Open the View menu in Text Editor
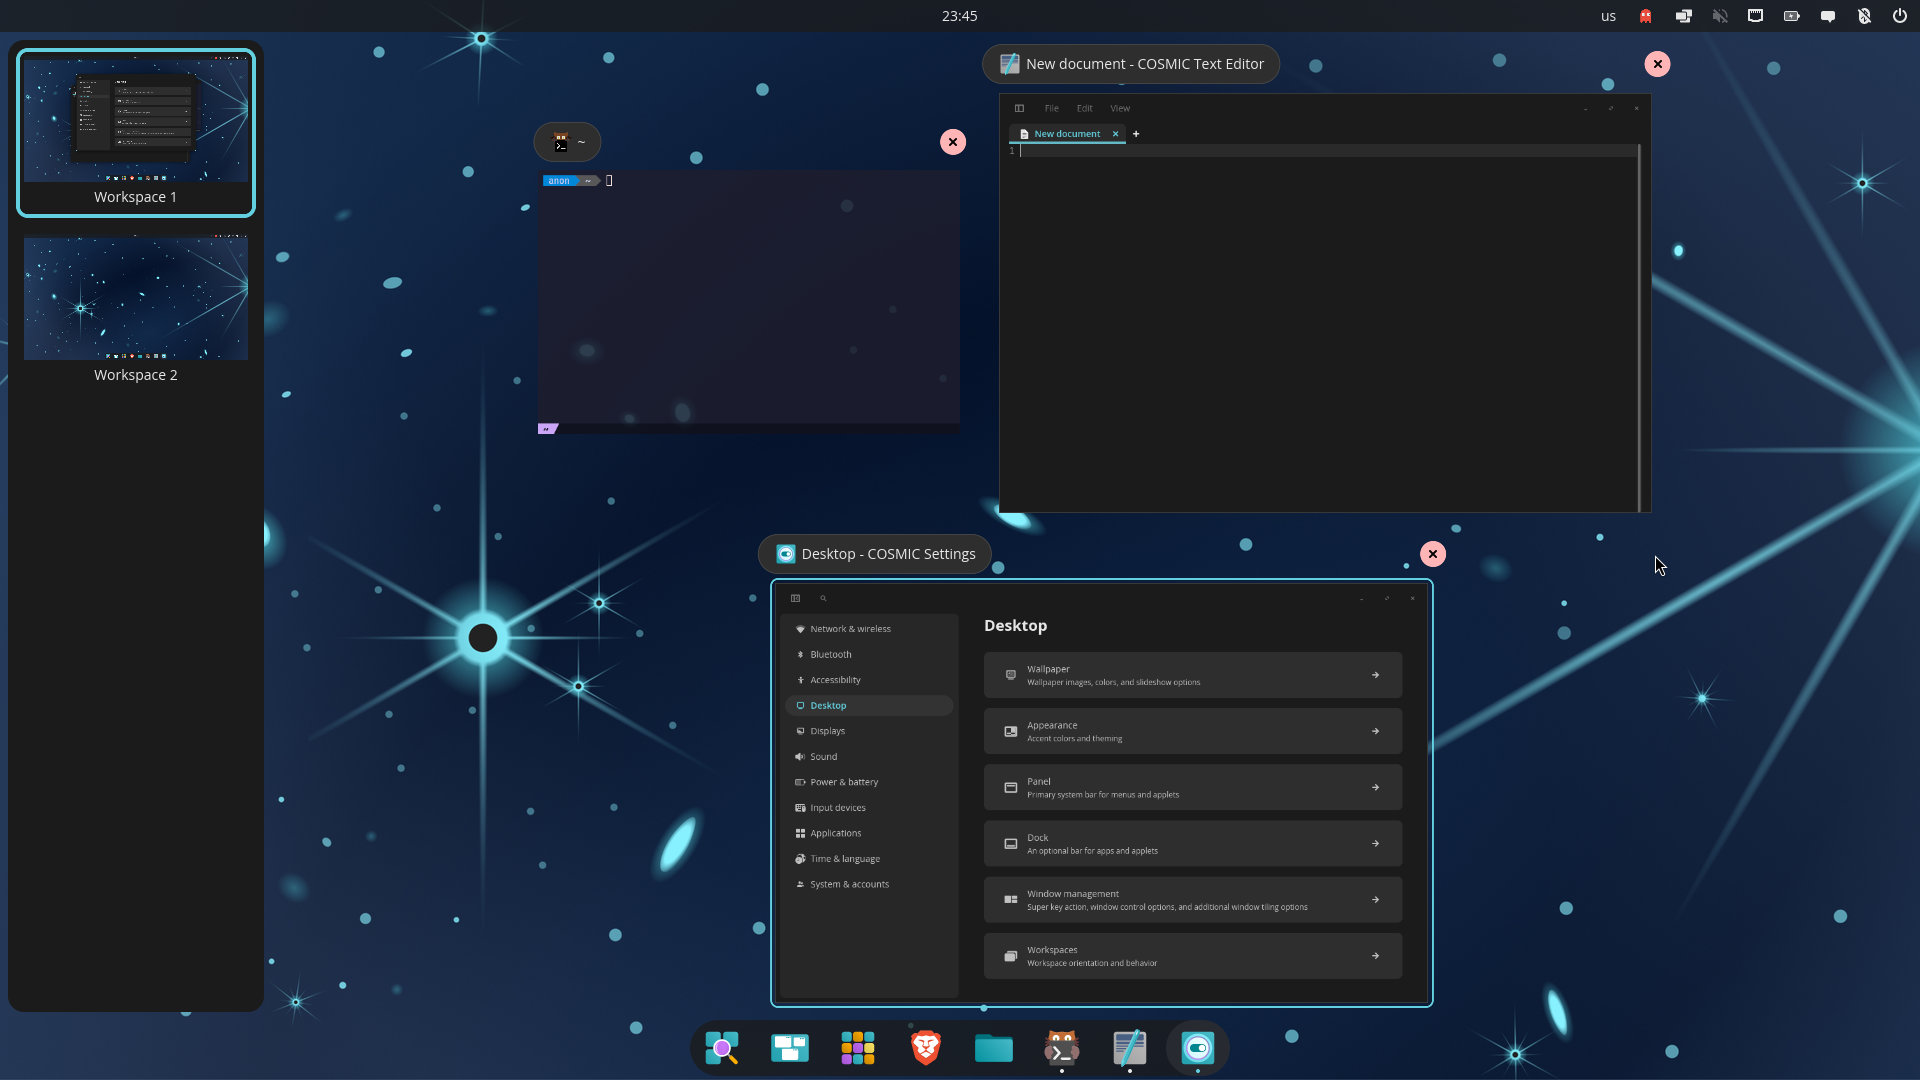Image resolution: width=1920 pixels, height=1080 pixels. point(1120,108)
